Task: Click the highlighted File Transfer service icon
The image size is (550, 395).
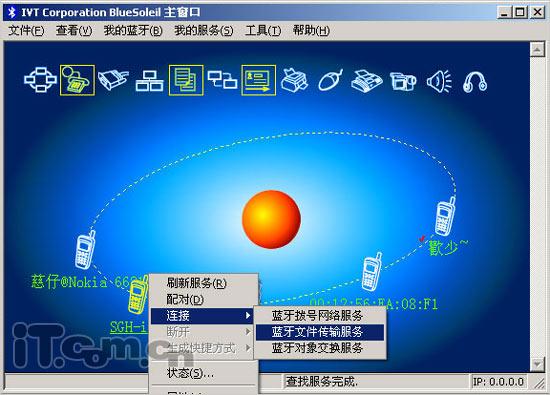Action: 186,80
